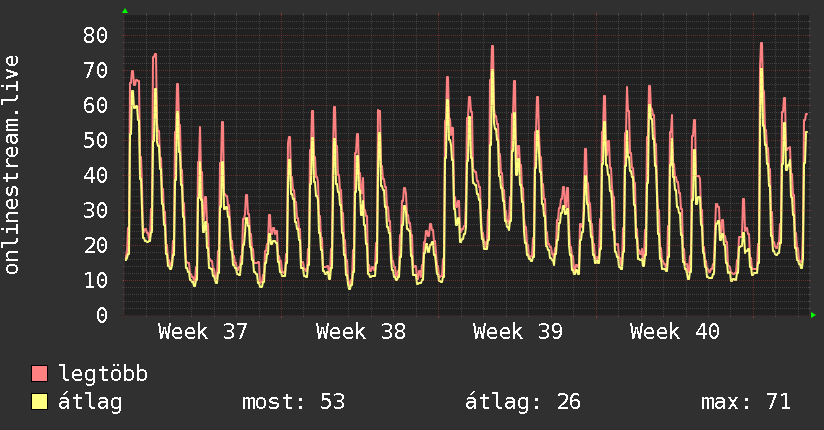
Task: Click the Week 40 axis label
Action: (675, 332)
